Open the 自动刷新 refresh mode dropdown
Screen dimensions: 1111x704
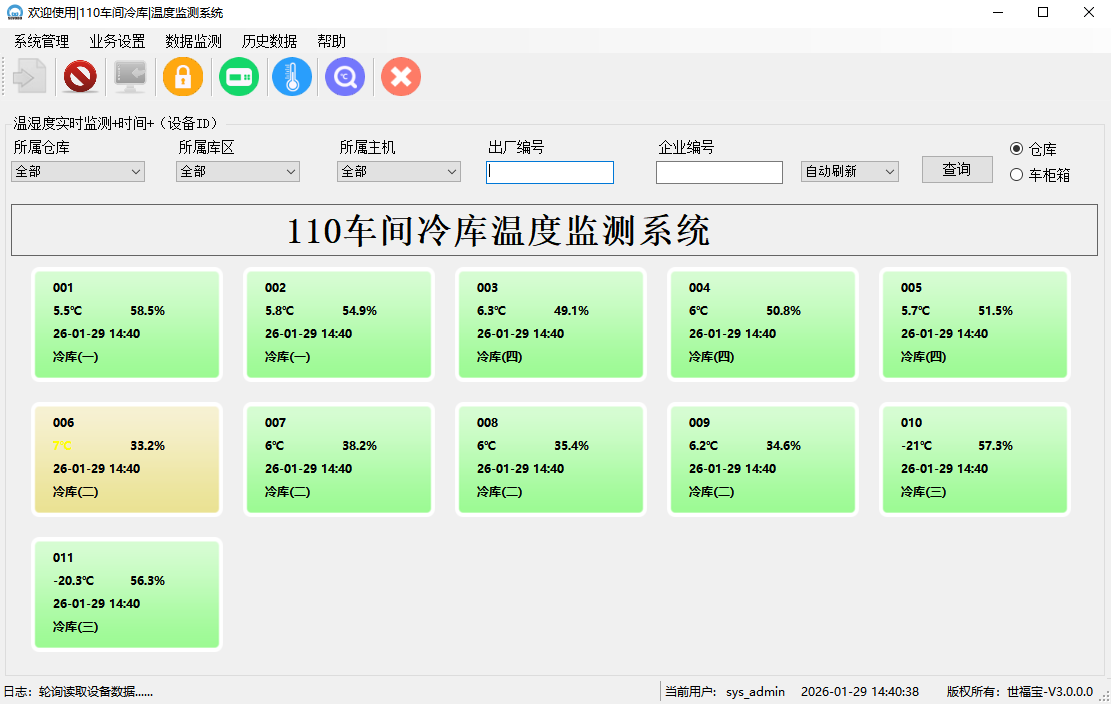tap(850, 172)
